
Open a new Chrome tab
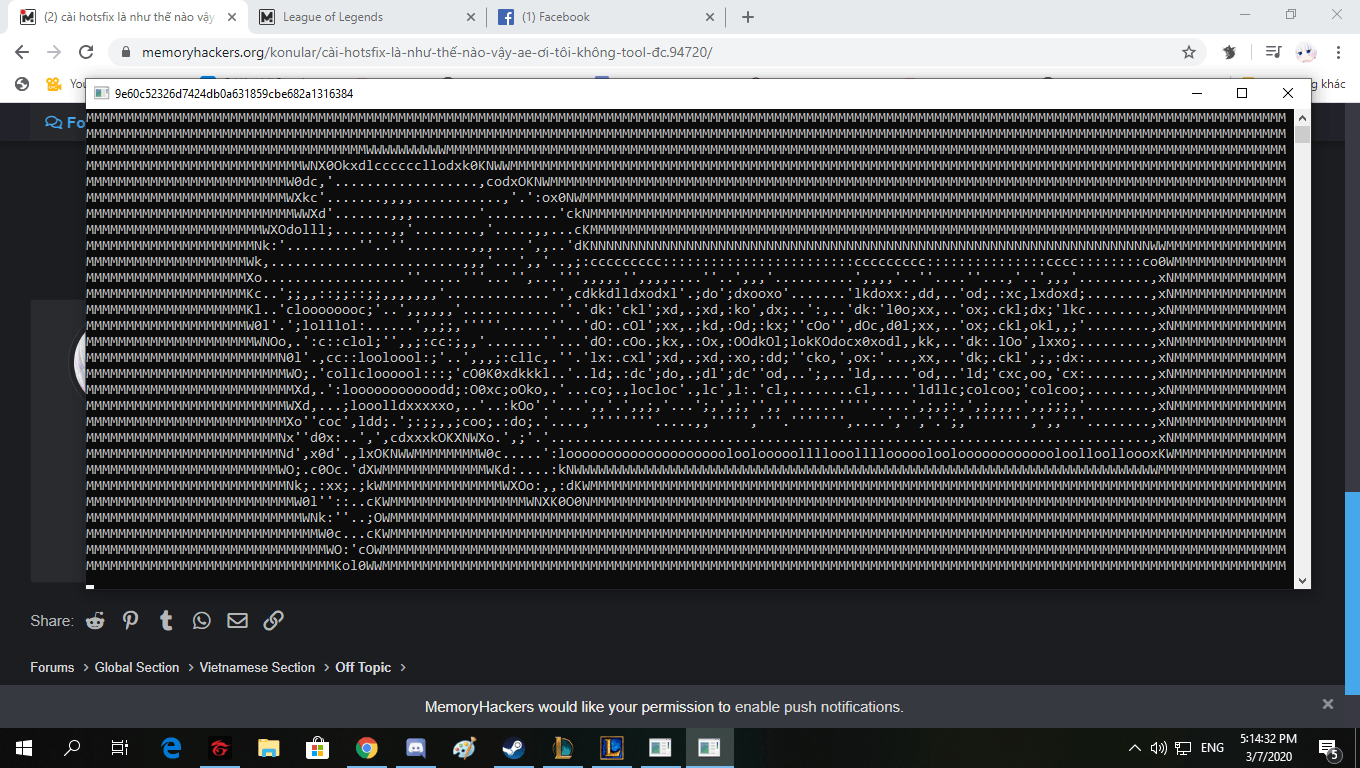(748, 17)
